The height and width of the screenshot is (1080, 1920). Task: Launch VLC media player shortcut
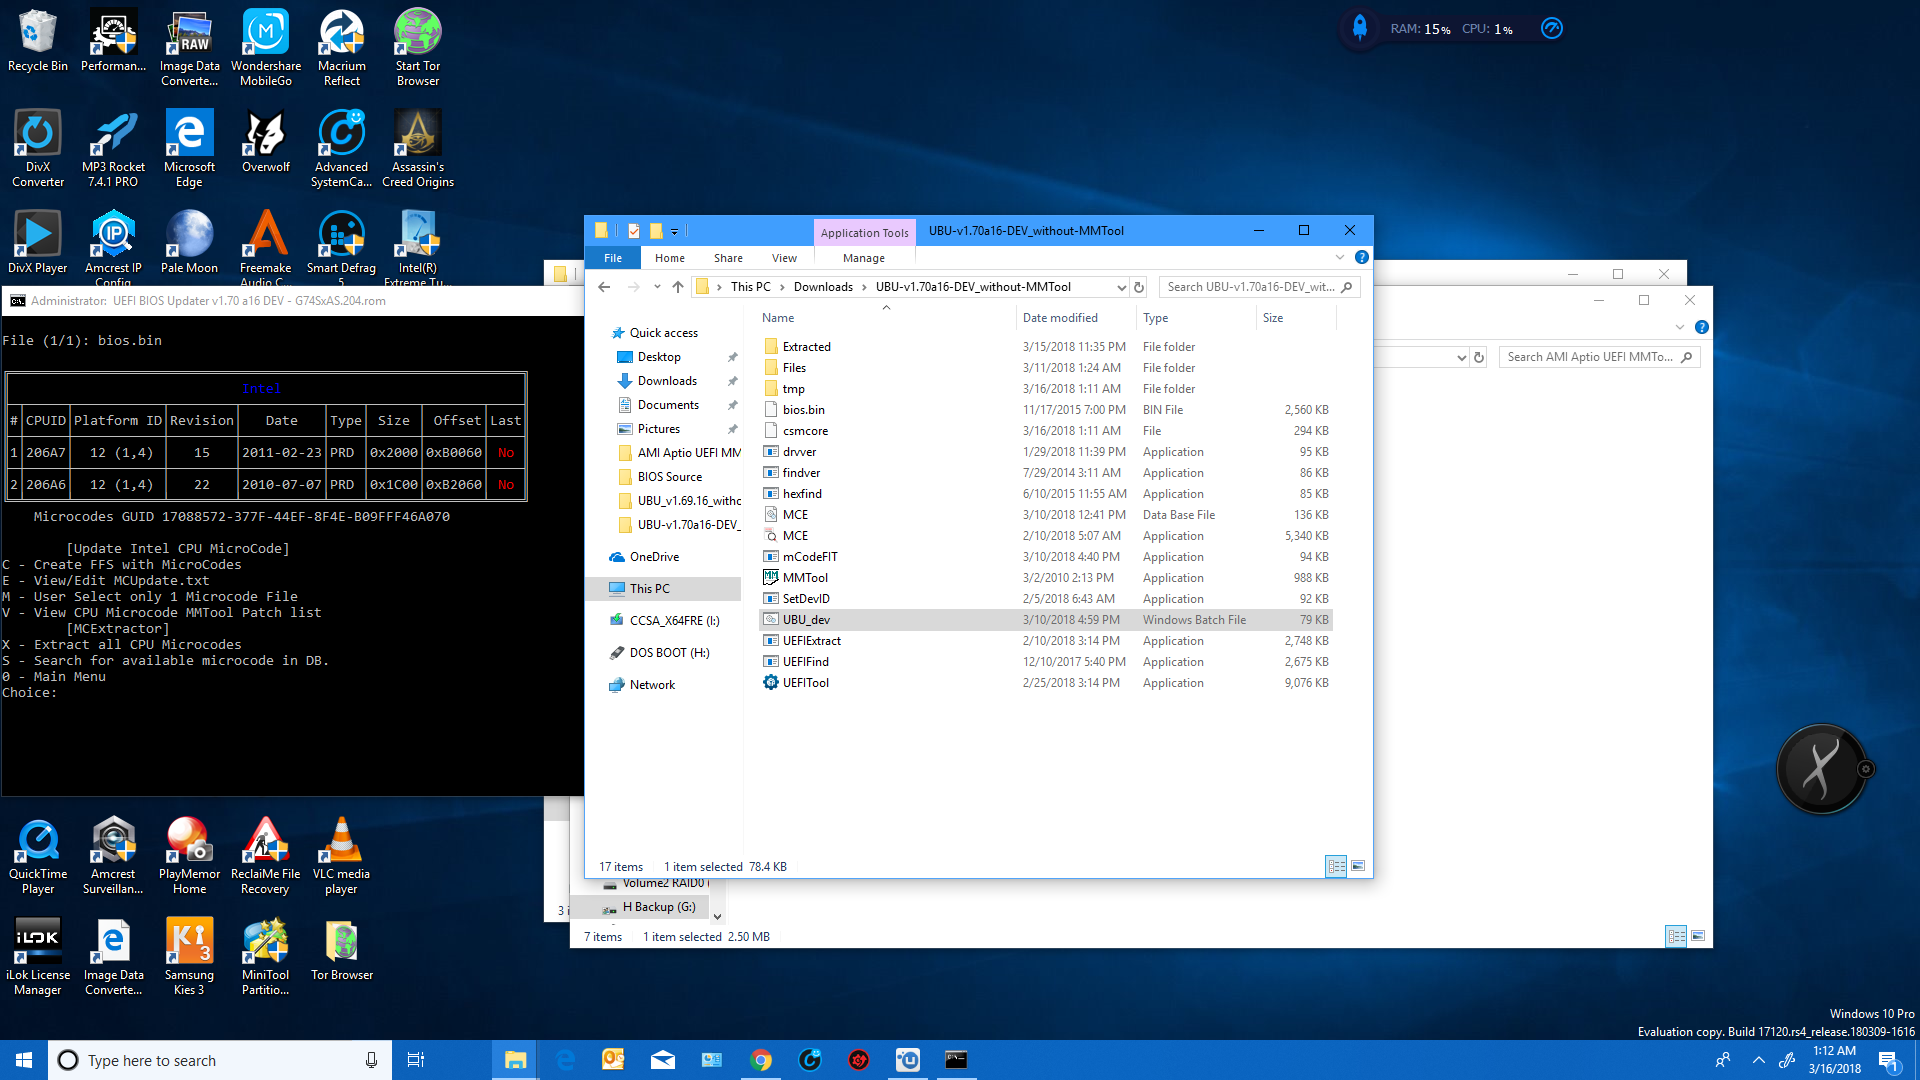(341, 856)
